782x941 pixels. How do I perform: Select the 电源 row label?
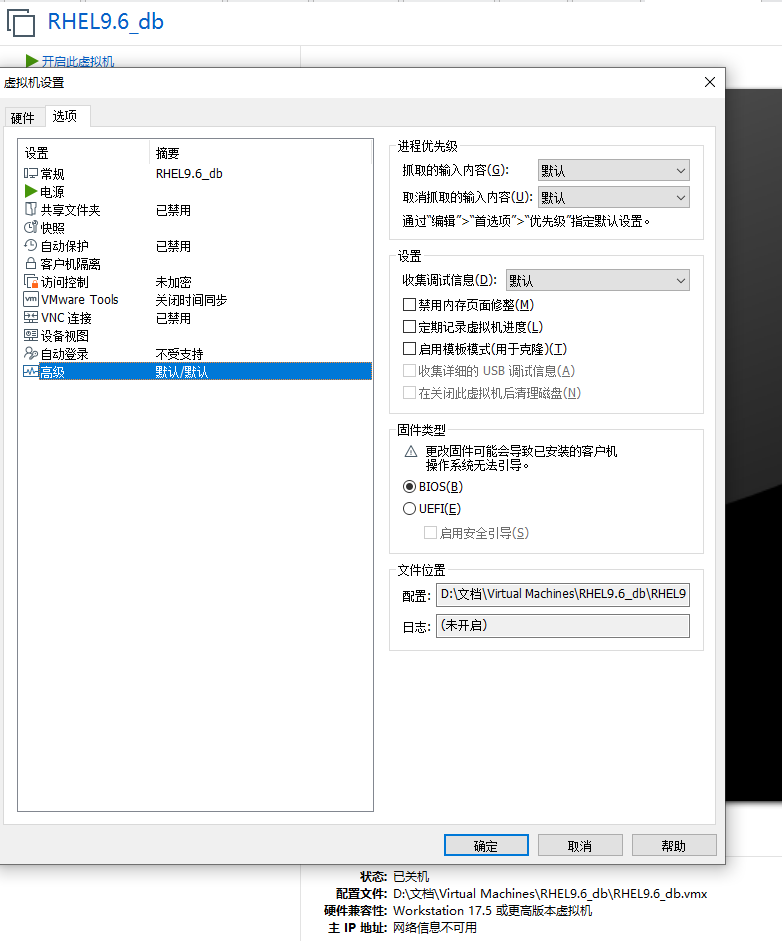coord(52,192)
